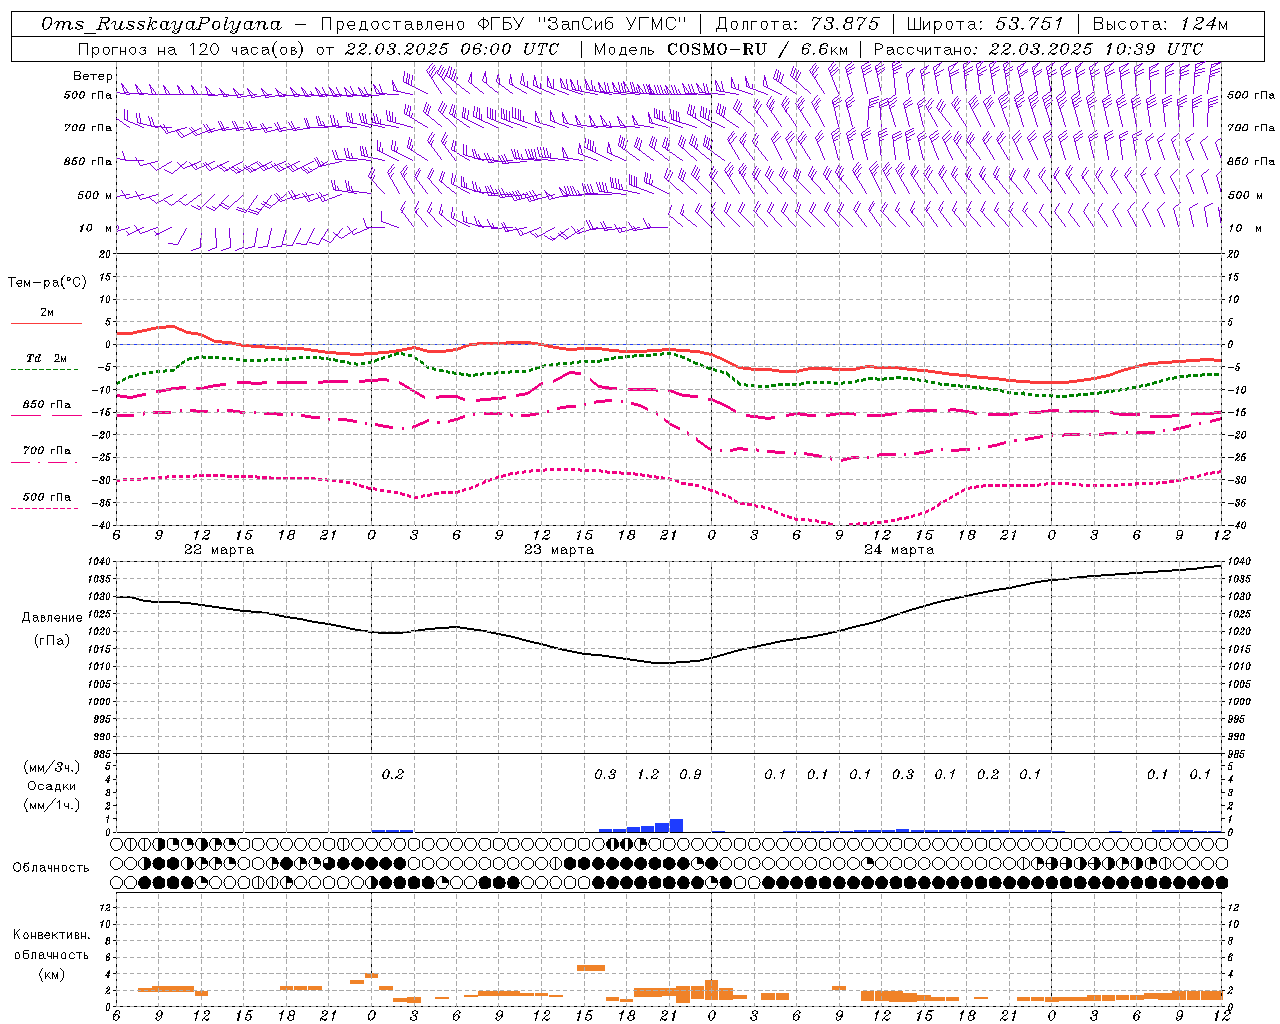Screen dimensions: 1280x1024
Task: Click the '(мм/3ч.)' units label
Action: 52,767
